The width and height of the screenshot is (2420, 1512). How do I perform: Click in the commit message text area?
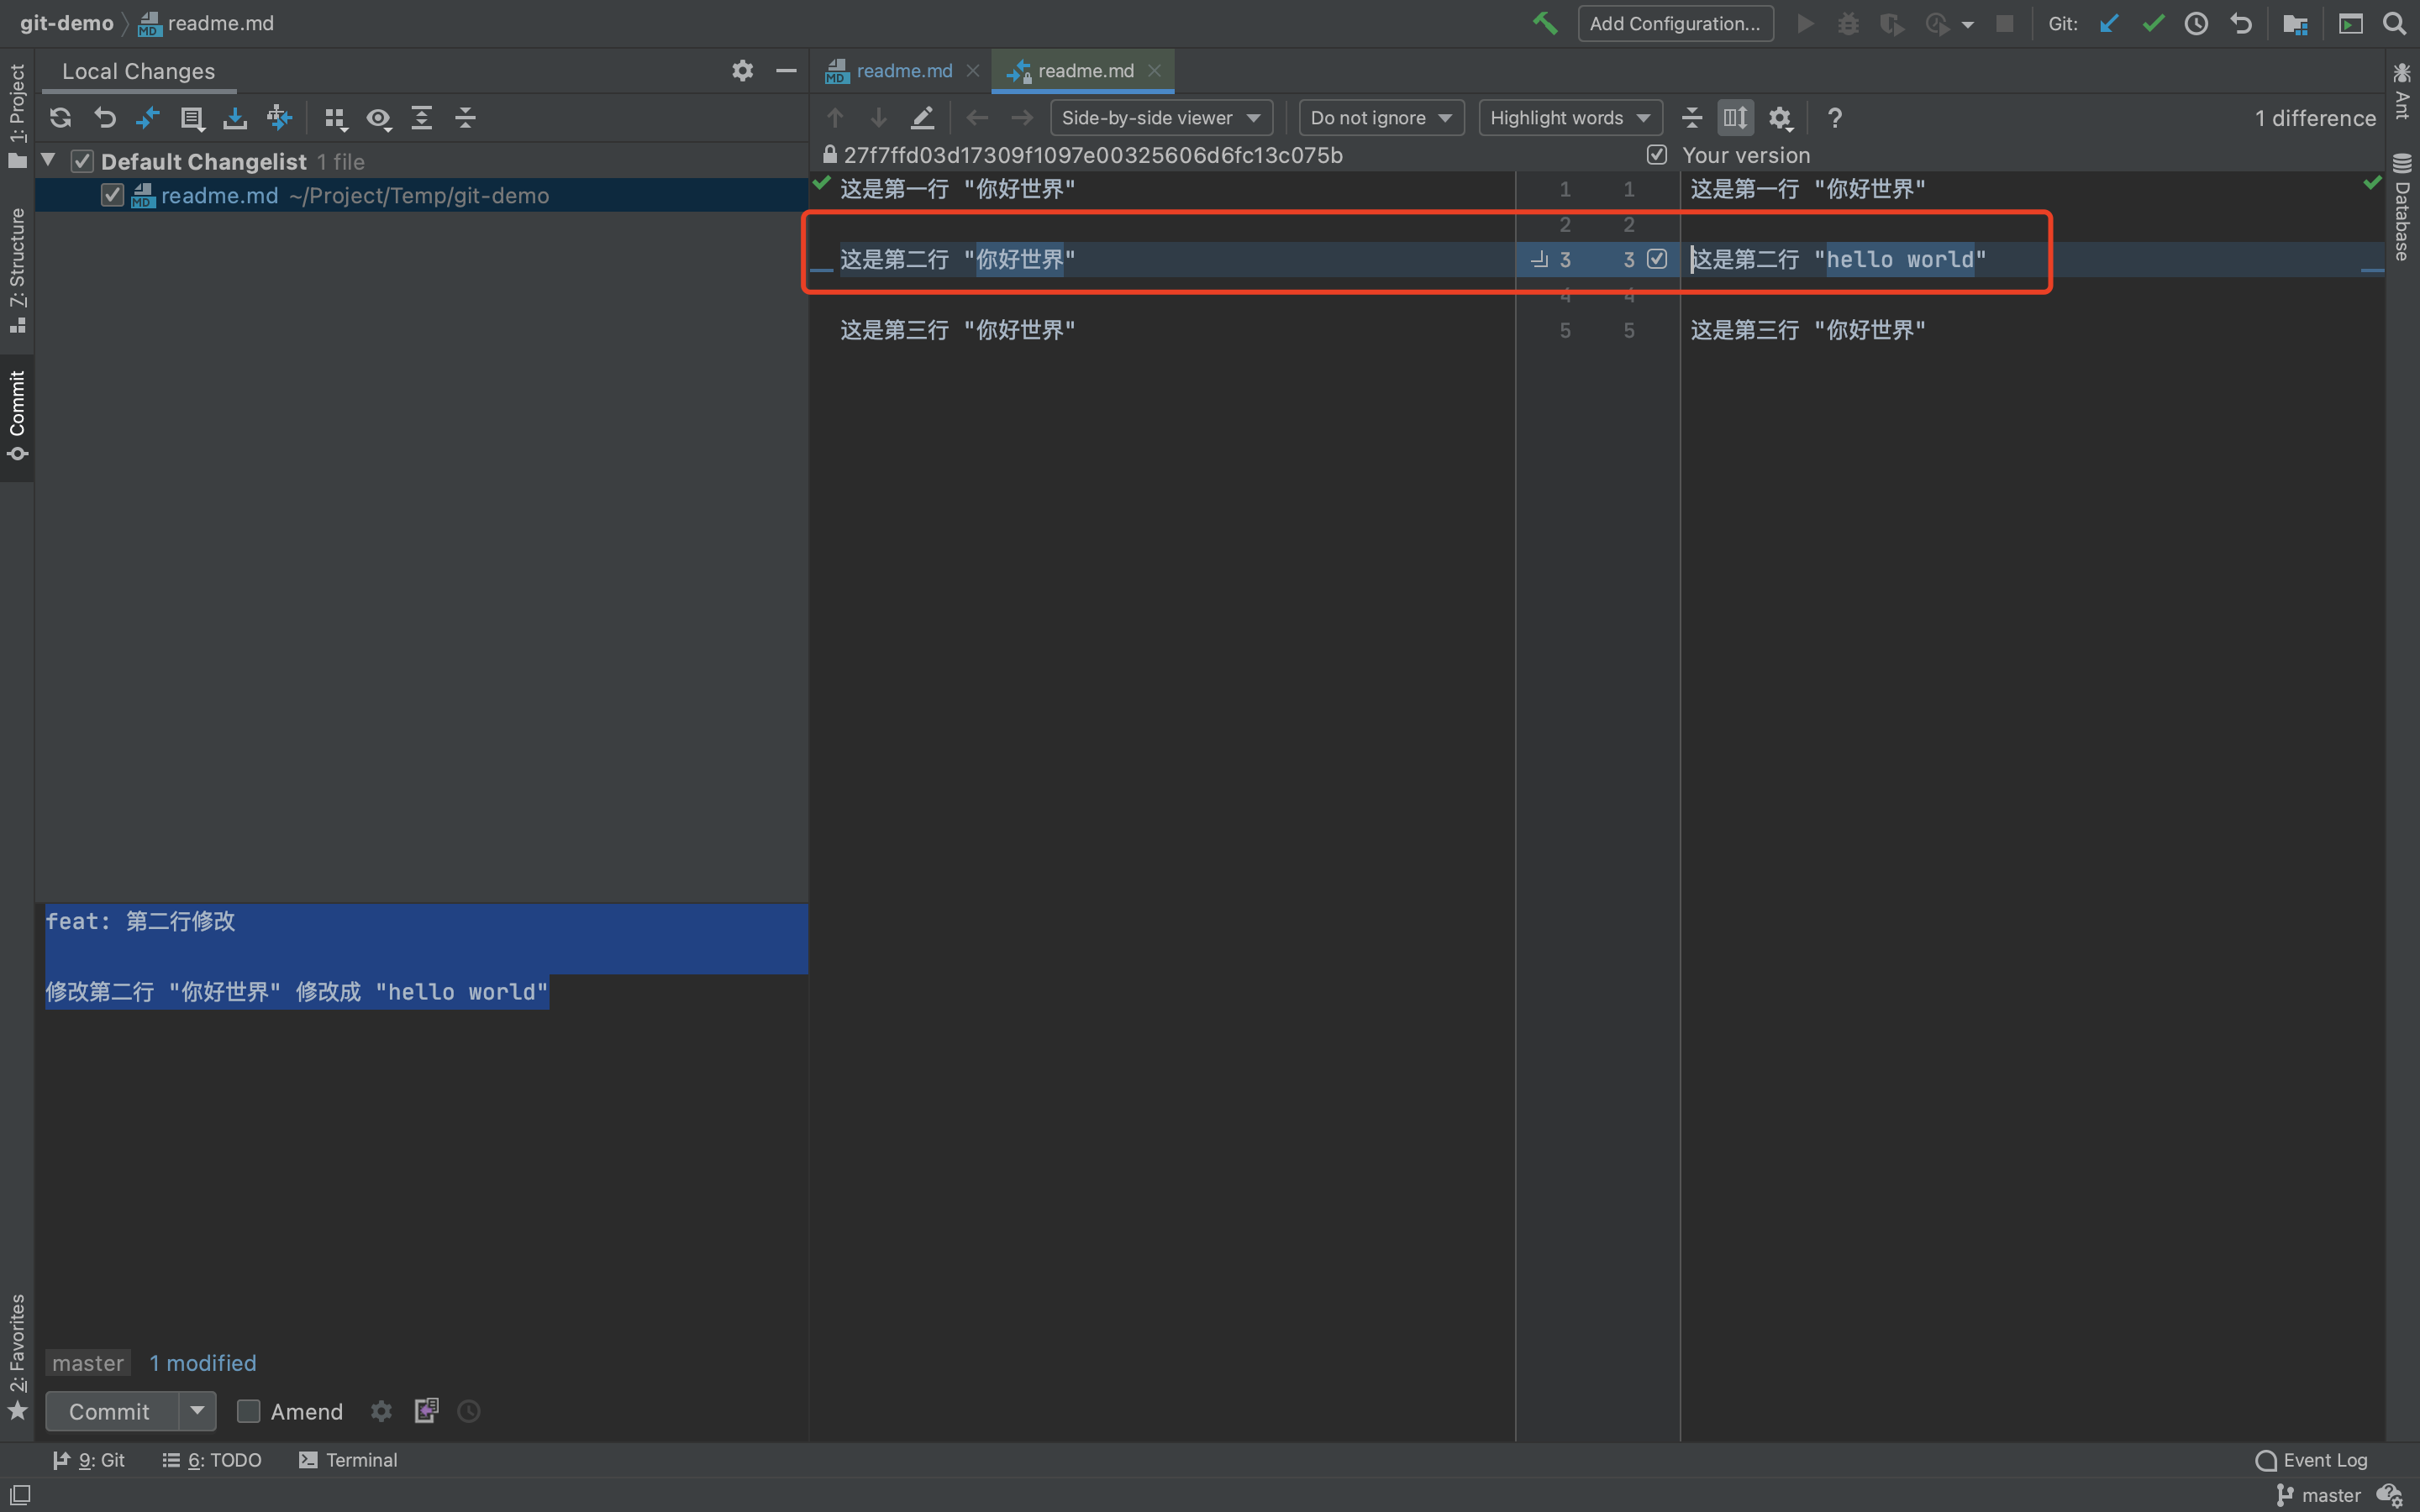tap(420, 1150)
